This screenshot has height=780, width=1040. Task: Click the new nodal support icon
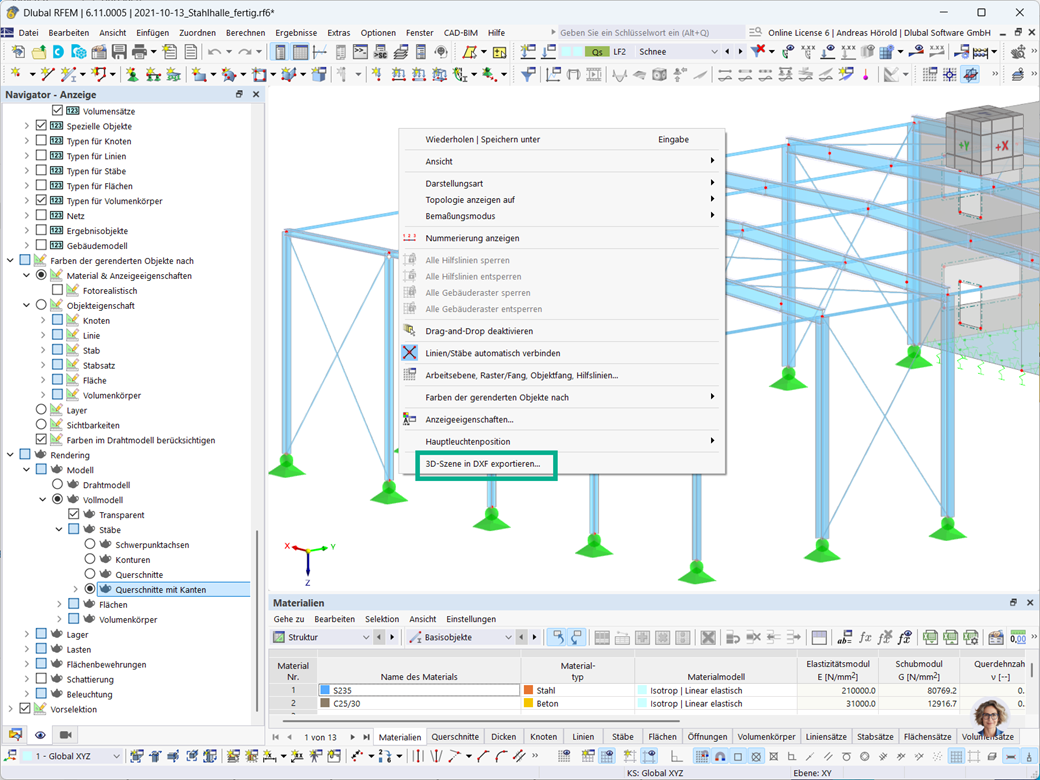click(133, 74)
